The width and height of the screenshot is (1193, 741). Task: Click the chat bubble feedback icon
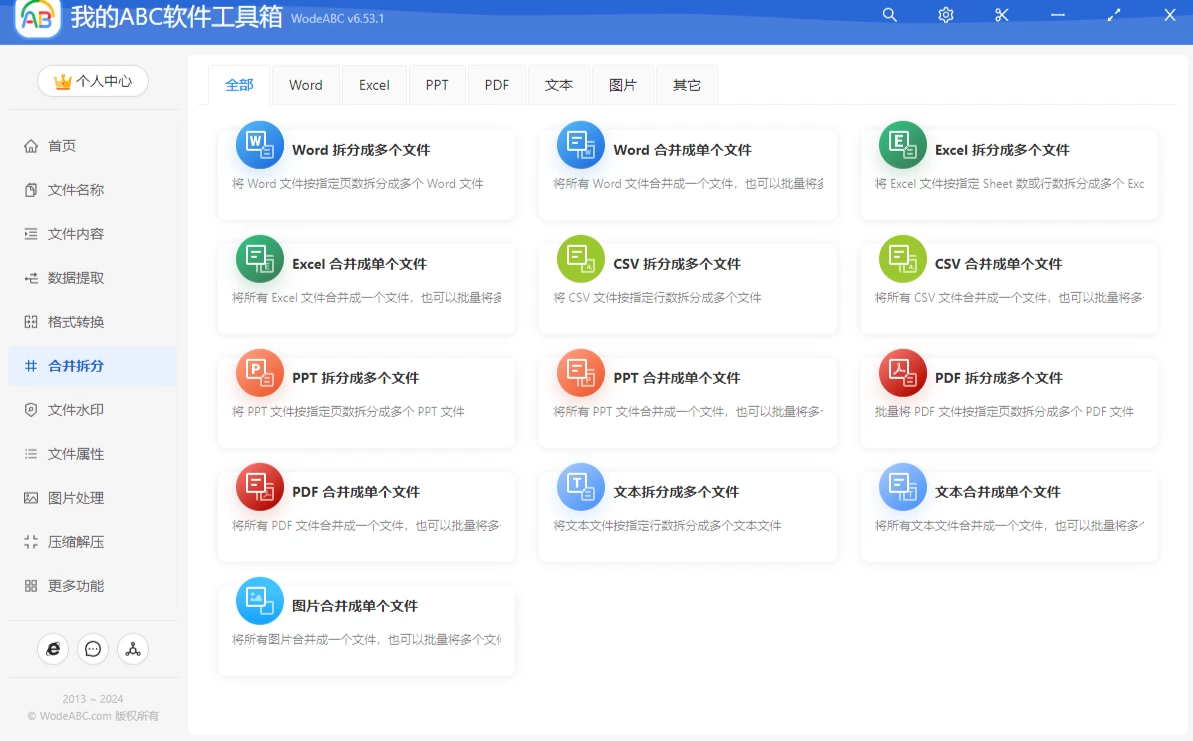93,649
